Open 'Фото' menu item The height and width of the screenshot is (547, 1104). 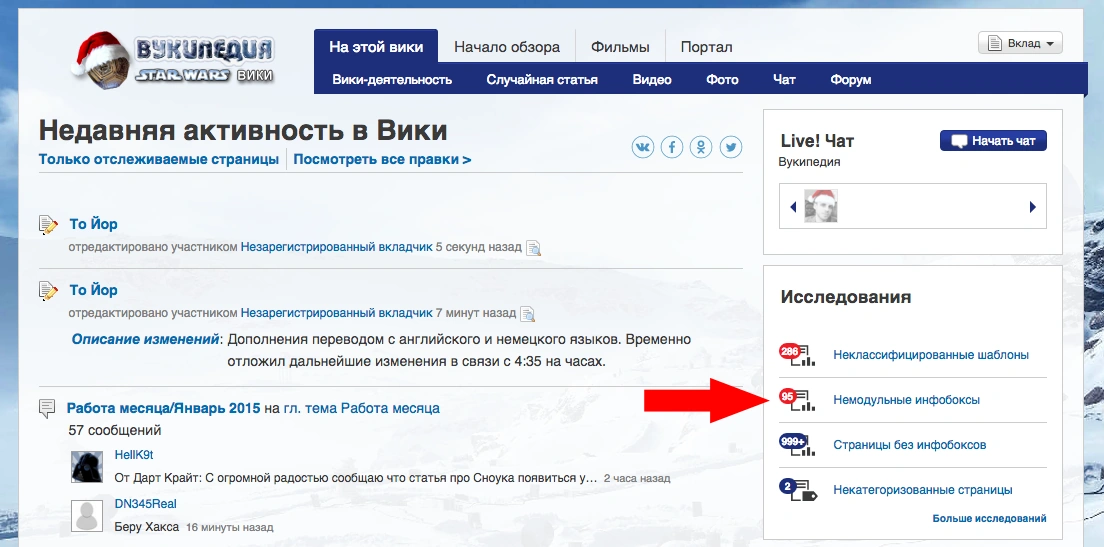(722, 80)
